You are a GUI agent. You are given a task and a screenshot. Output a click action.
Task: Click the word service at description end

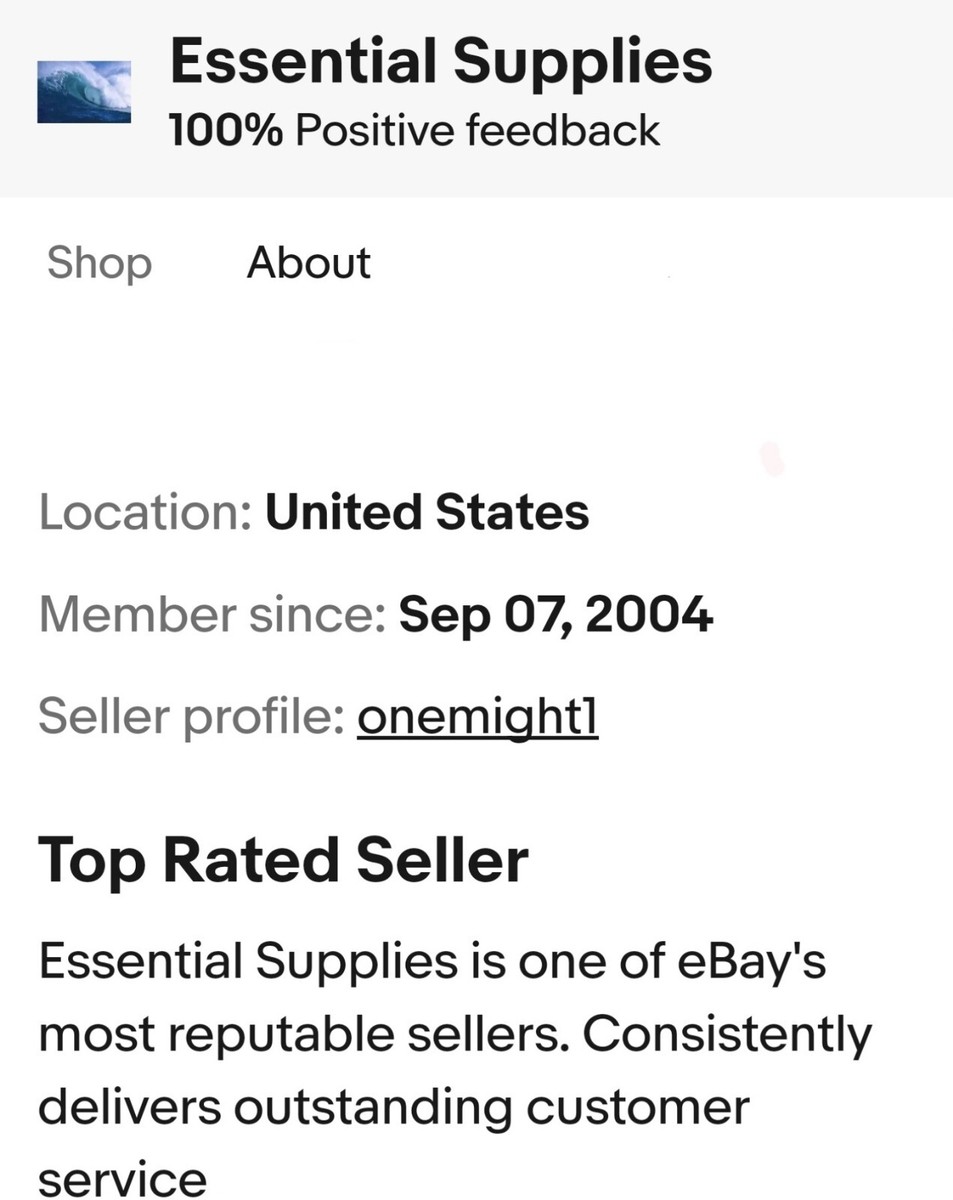[x=123, y=1180]
